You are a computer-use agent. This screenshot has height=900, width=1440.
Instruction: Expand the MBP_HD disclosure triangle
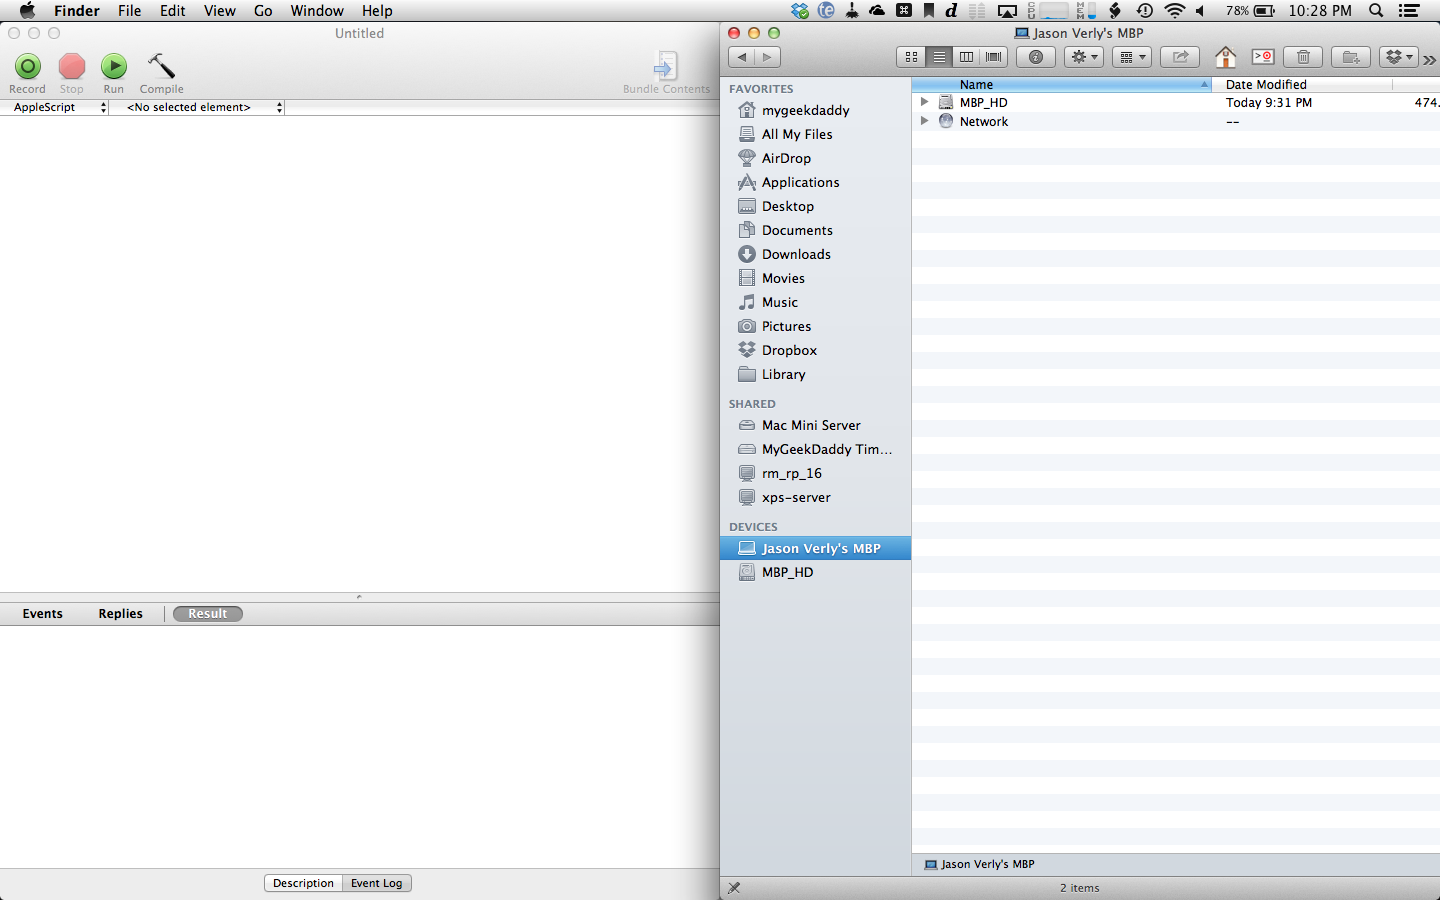[x=924, y=102]
